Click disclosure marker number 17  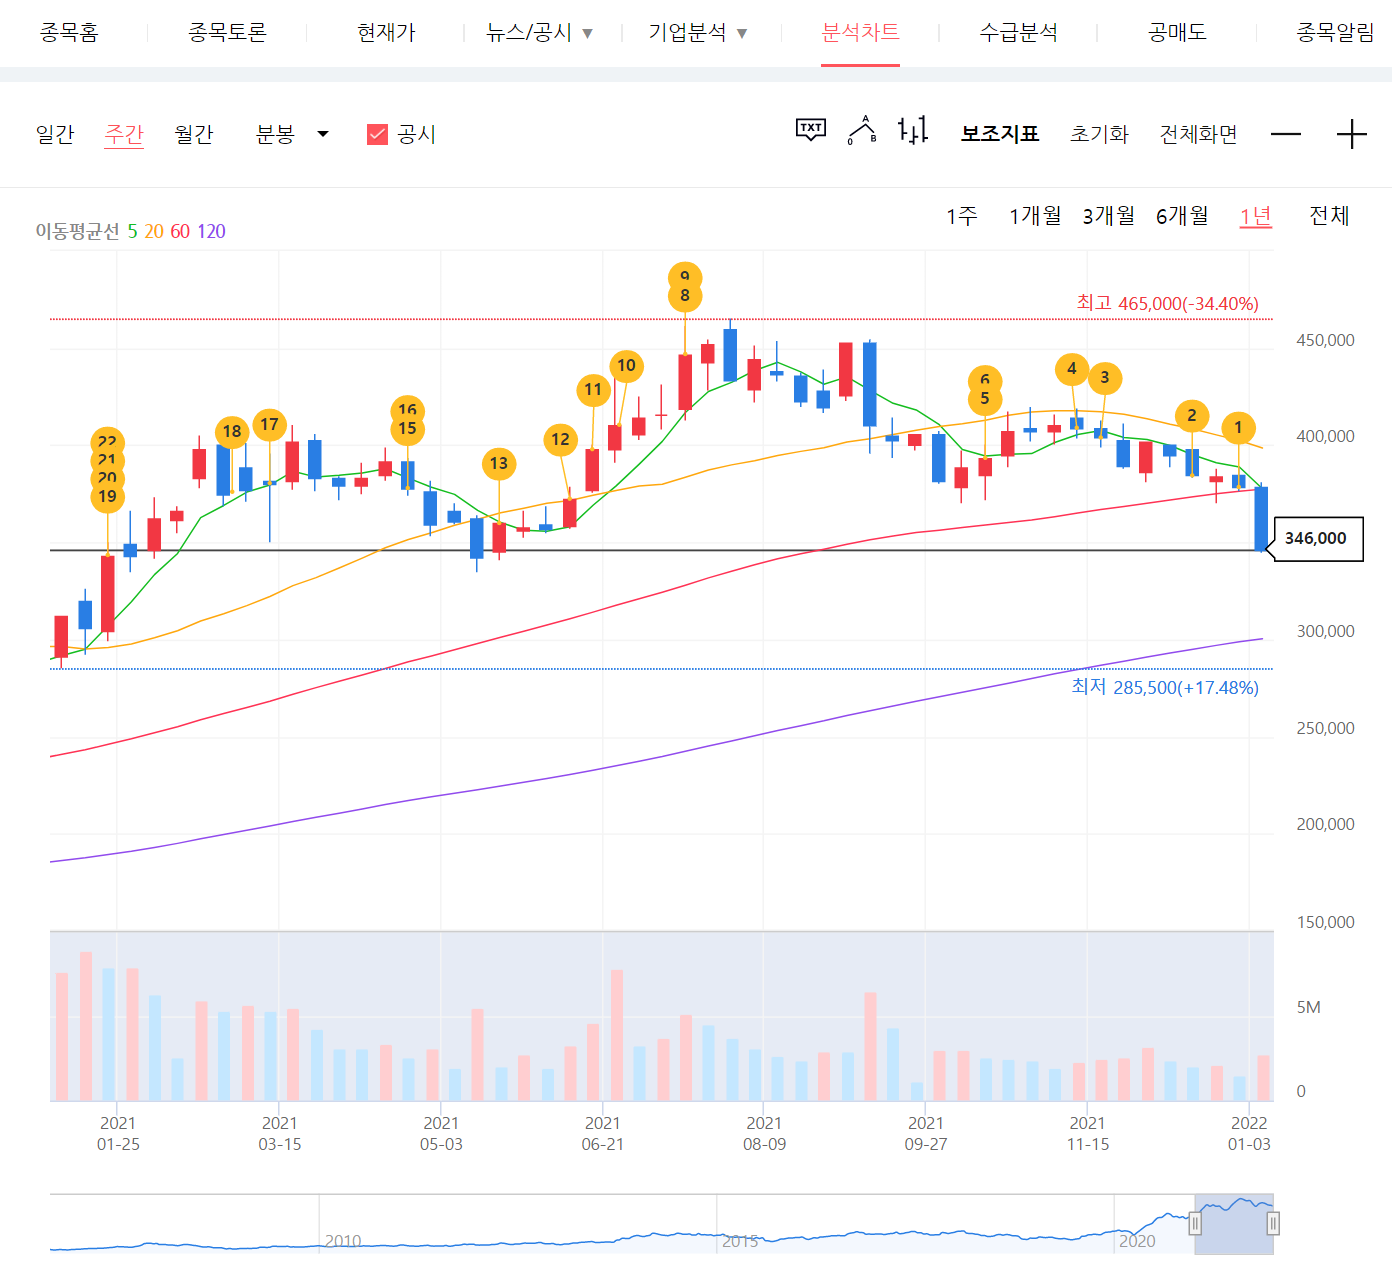click(x=269, y=425)
